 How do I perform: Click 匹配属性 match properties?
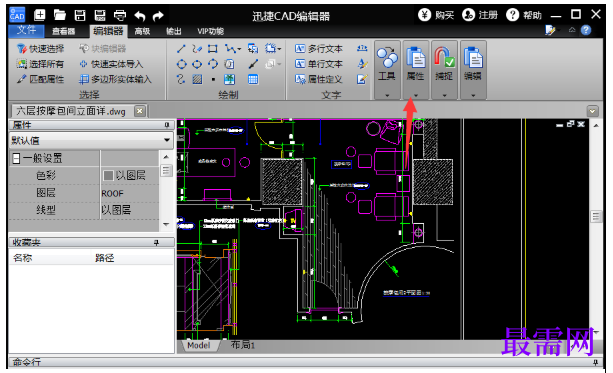[x=40, y=79]
